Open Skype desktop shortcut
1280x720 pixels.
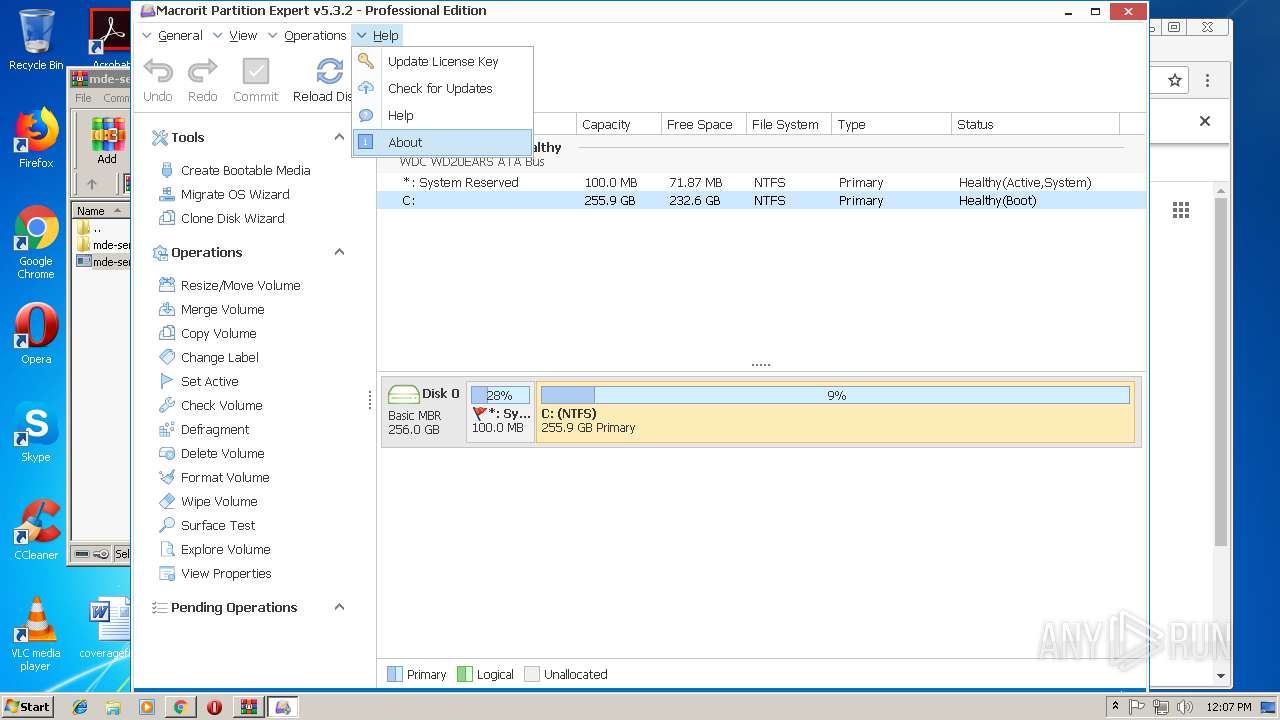point(36,433)
